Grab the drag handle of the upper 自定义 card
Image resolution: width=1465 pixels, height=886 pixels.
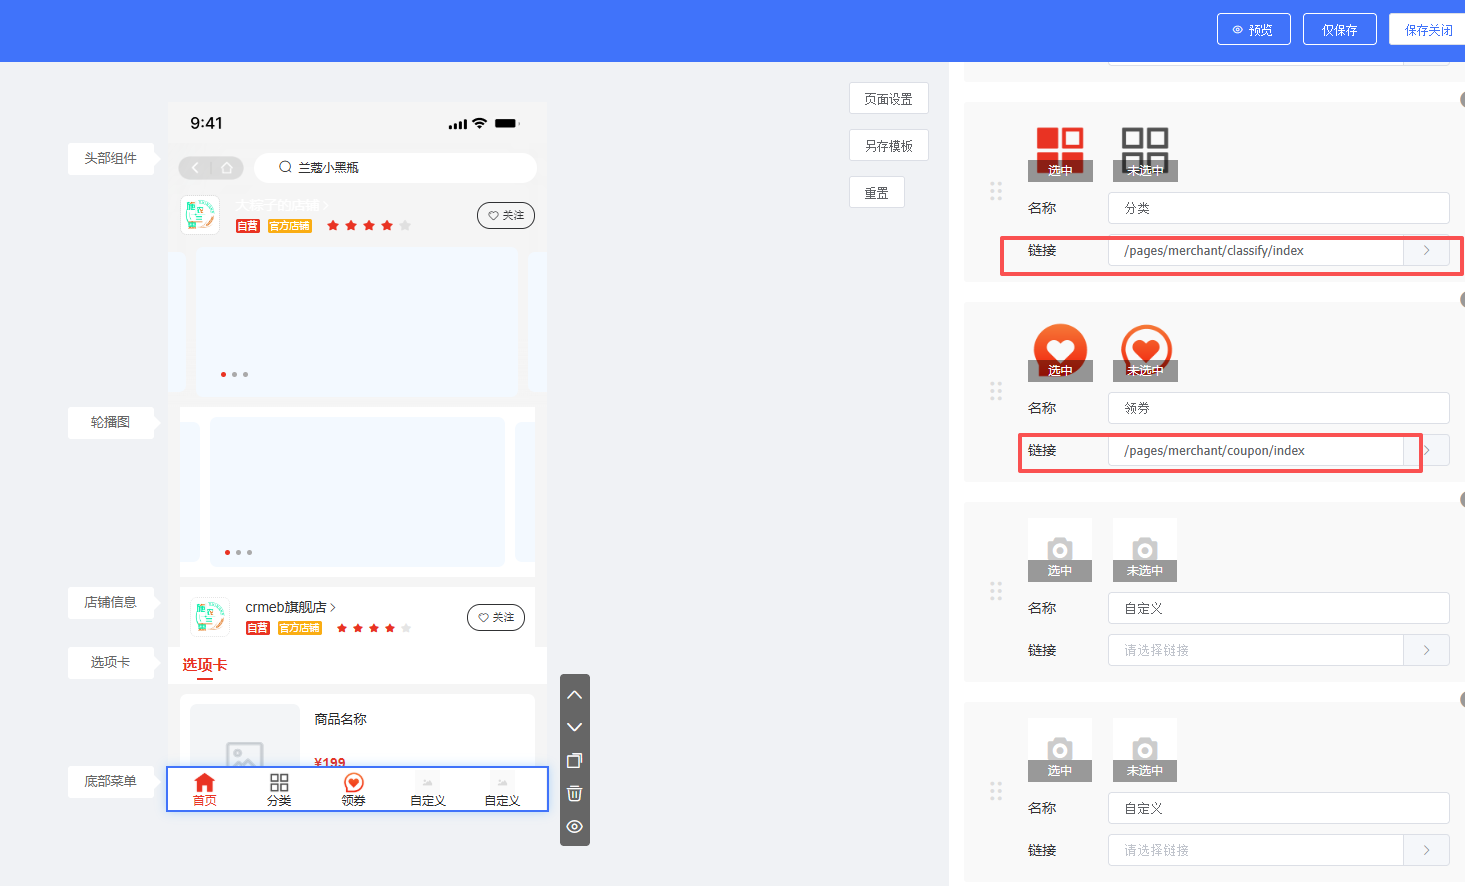[996, 591]
